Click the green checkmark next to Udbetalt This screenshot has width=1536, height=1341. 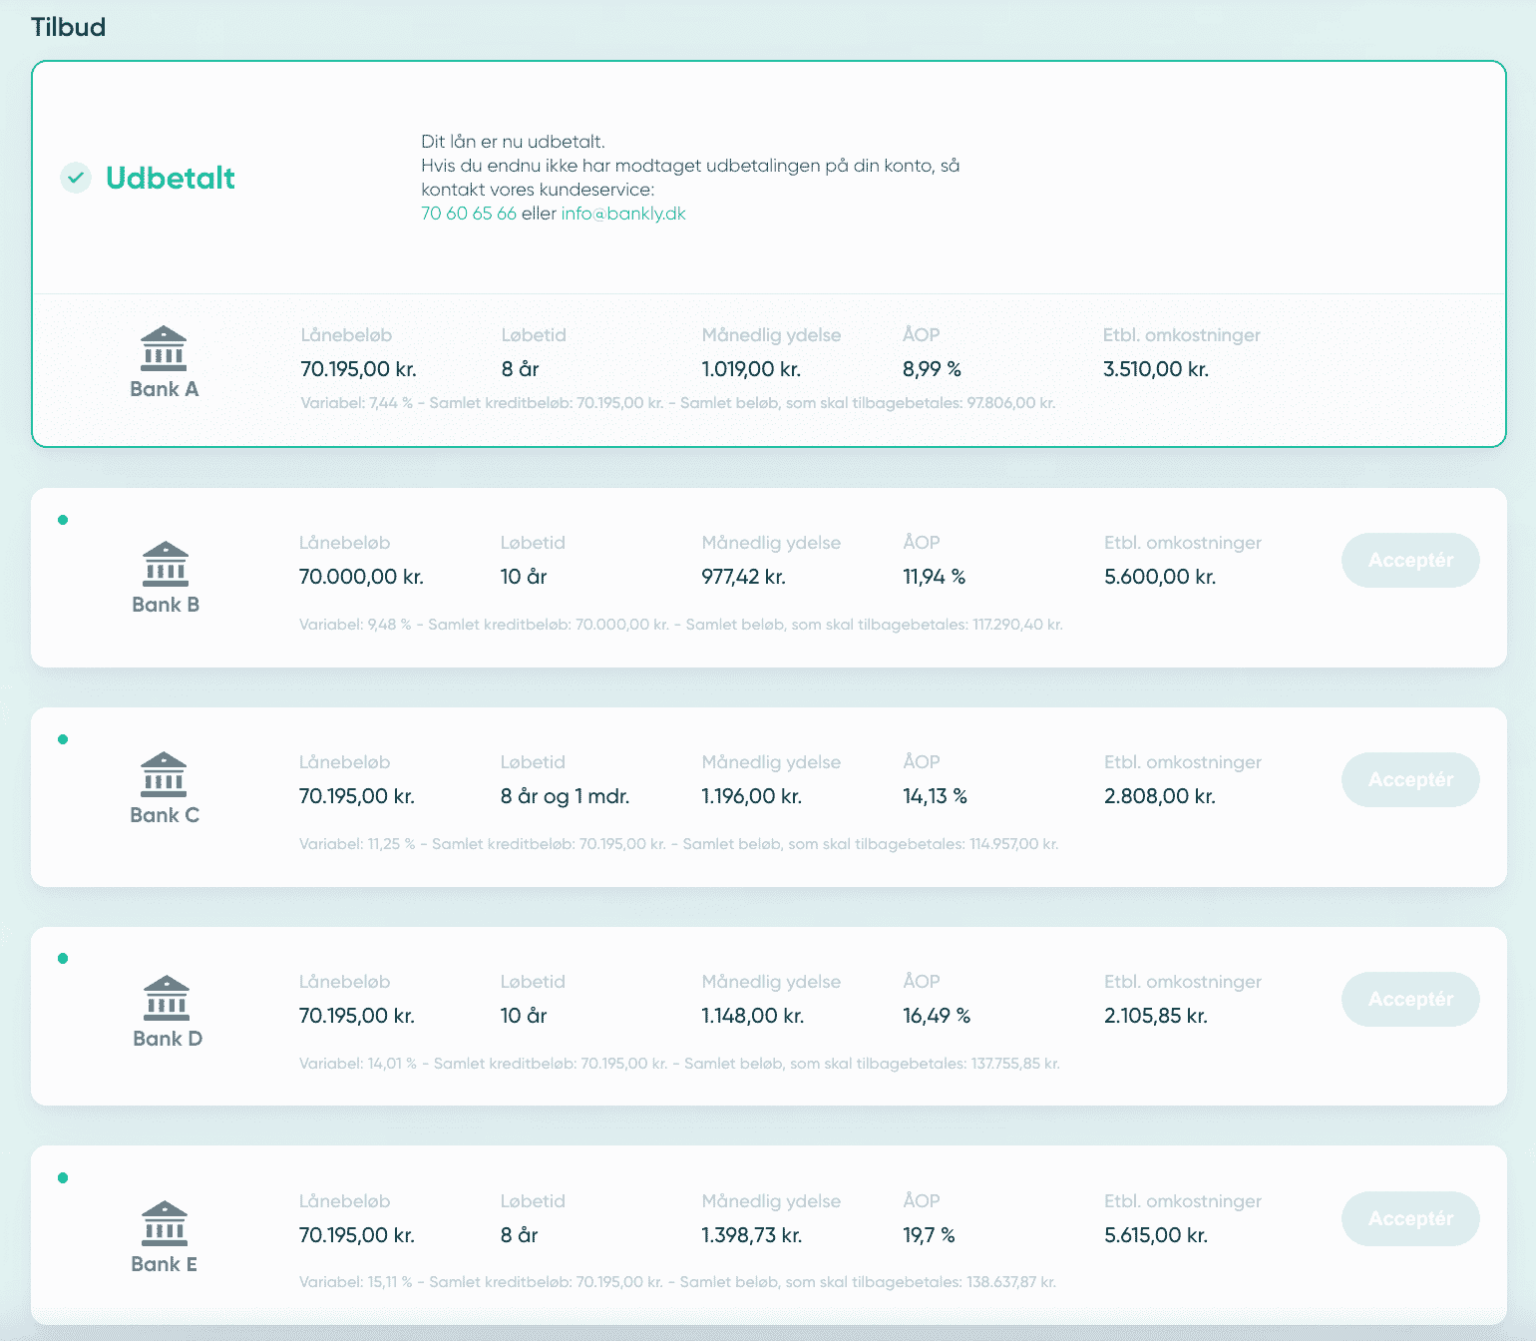click(75, 178)
